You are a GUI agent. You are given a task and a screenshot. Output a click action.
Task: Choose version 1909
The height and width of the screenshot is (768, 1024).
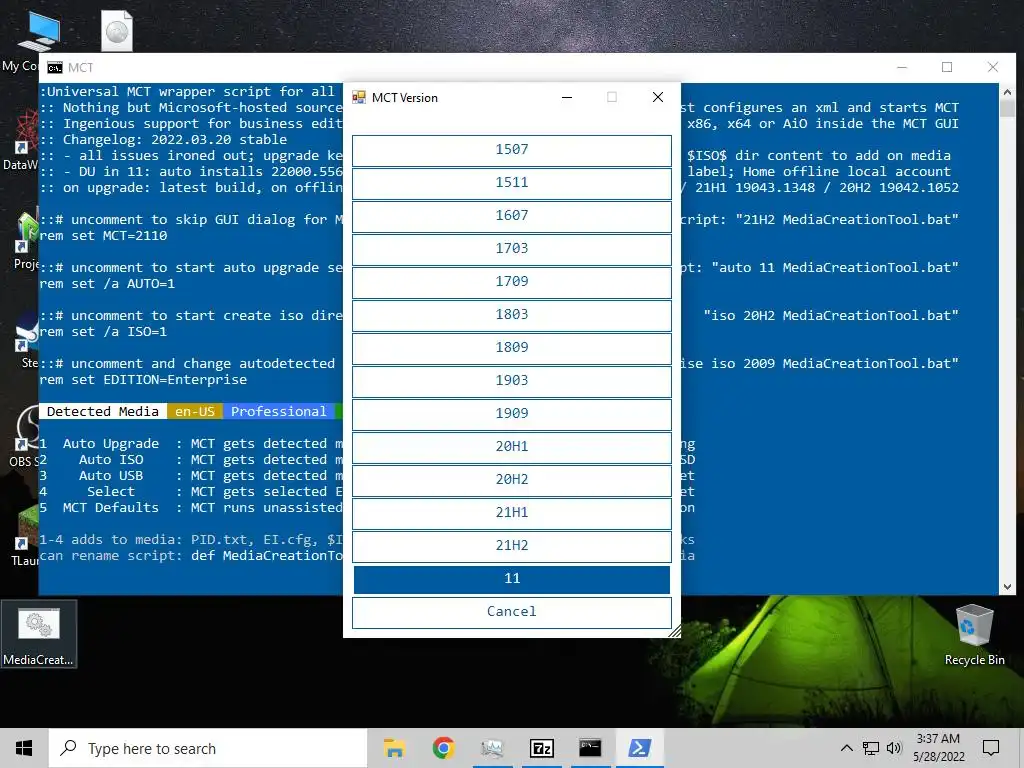tap(511, 414)
